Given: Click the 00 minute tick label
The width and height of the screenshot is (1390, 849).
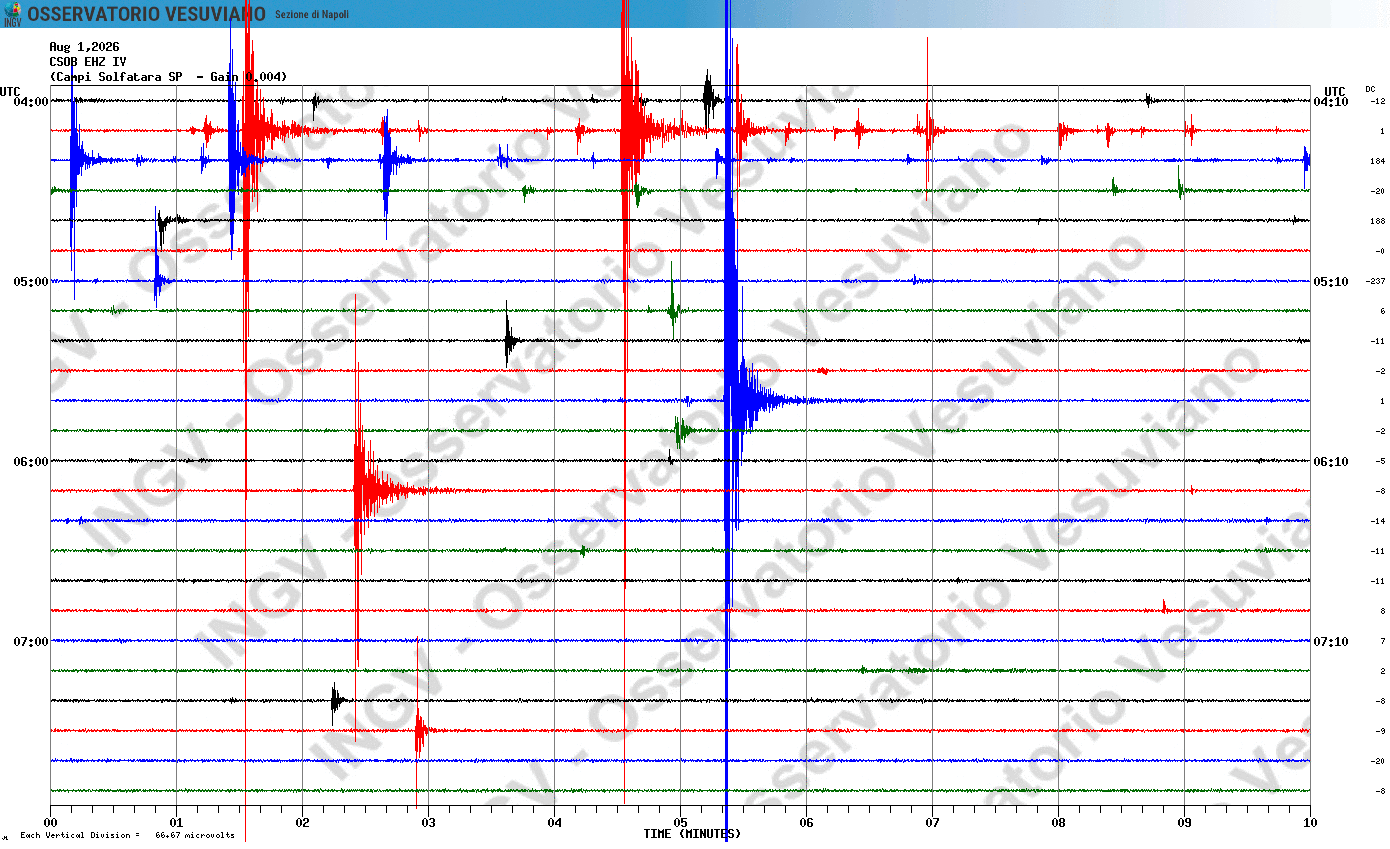Looking at the screenshot, I should click(50, 823).
